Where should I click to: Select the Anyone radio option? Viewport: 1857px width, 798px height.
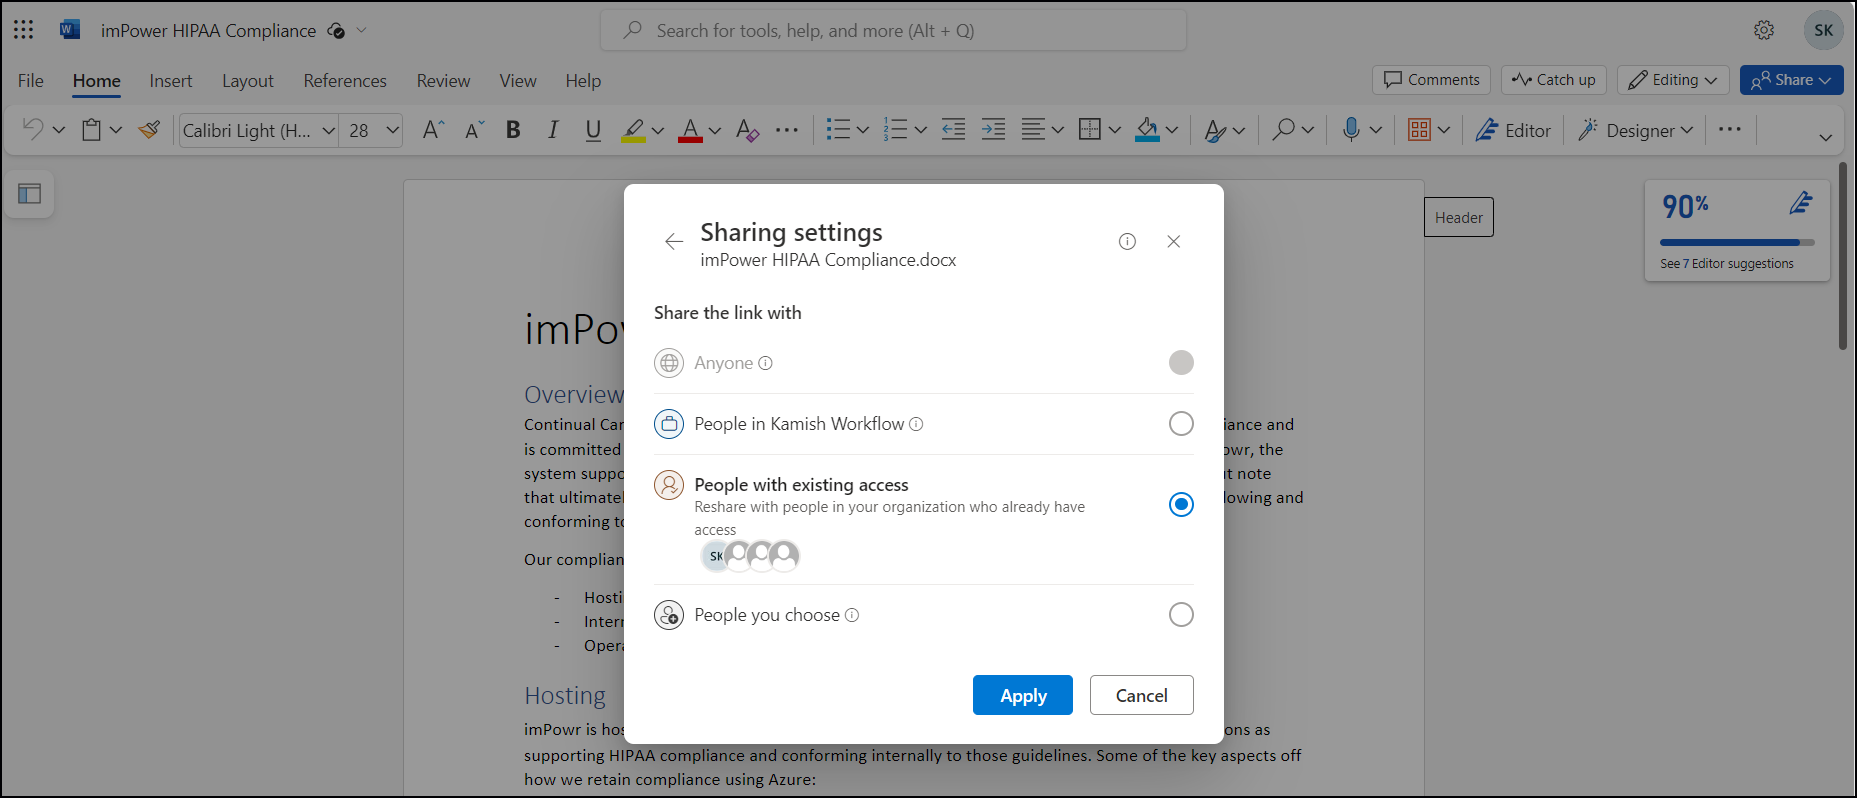coord(1181,362)
